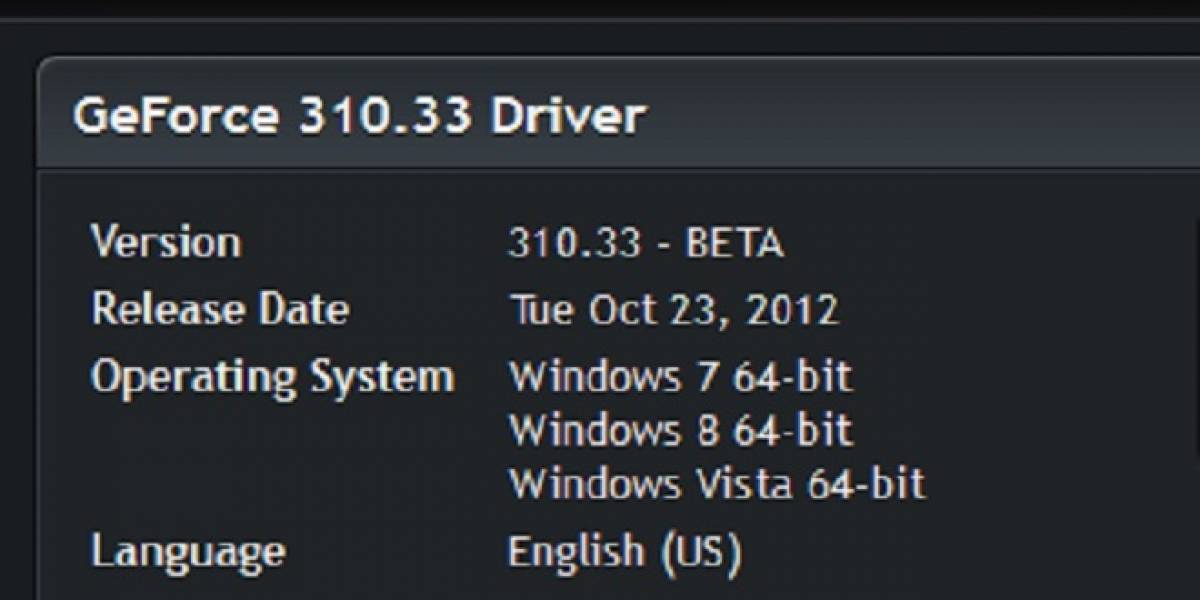Image resolution: width=1200 pixels, height=600 pixels.
Task: Select the "Language" label
Action: click(x=188, y=552)
